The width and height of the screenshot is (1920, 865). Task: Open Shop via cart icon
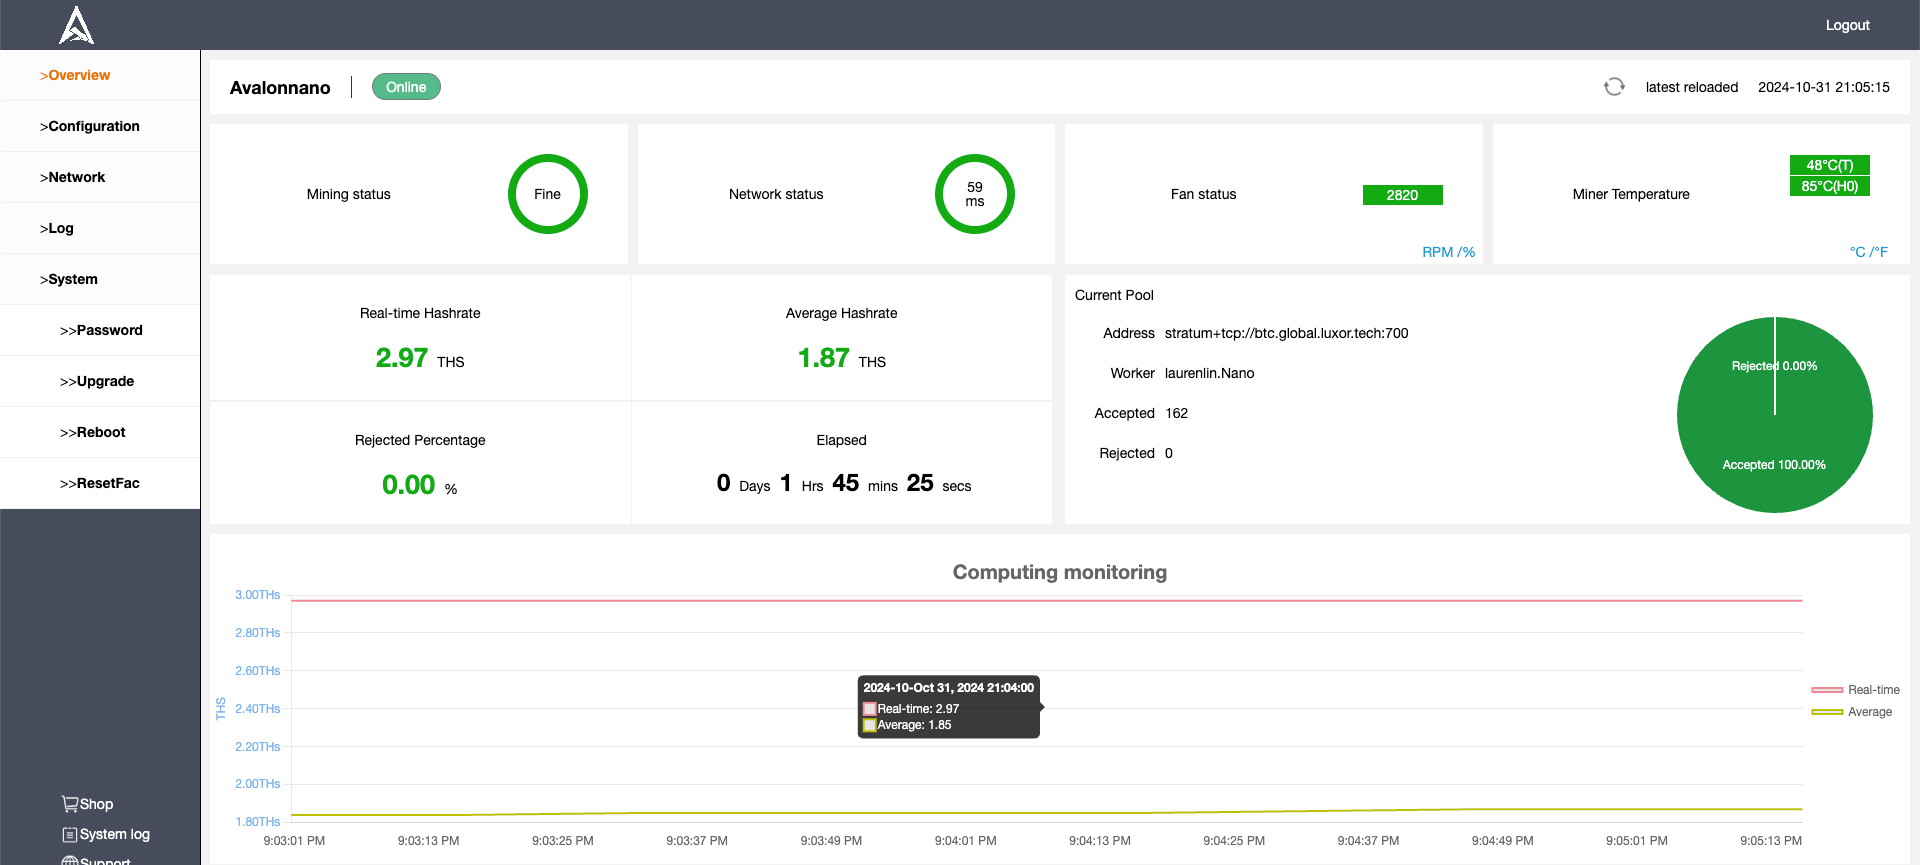coord(69,804)
